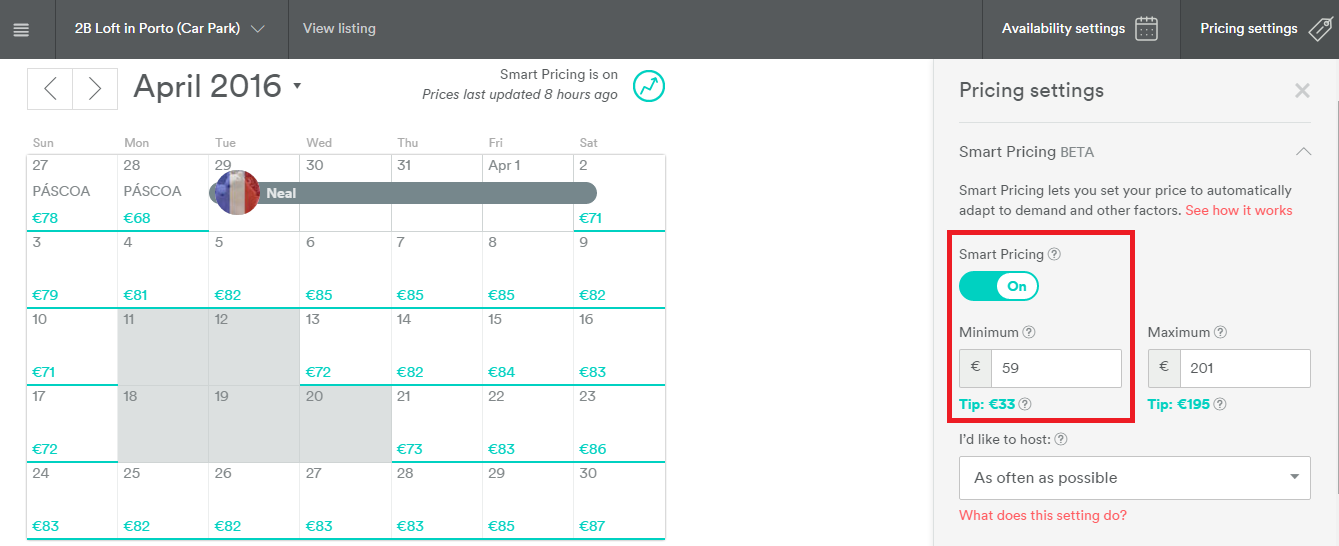
Task: Click See how it works link
Action: coord(1238,210)
